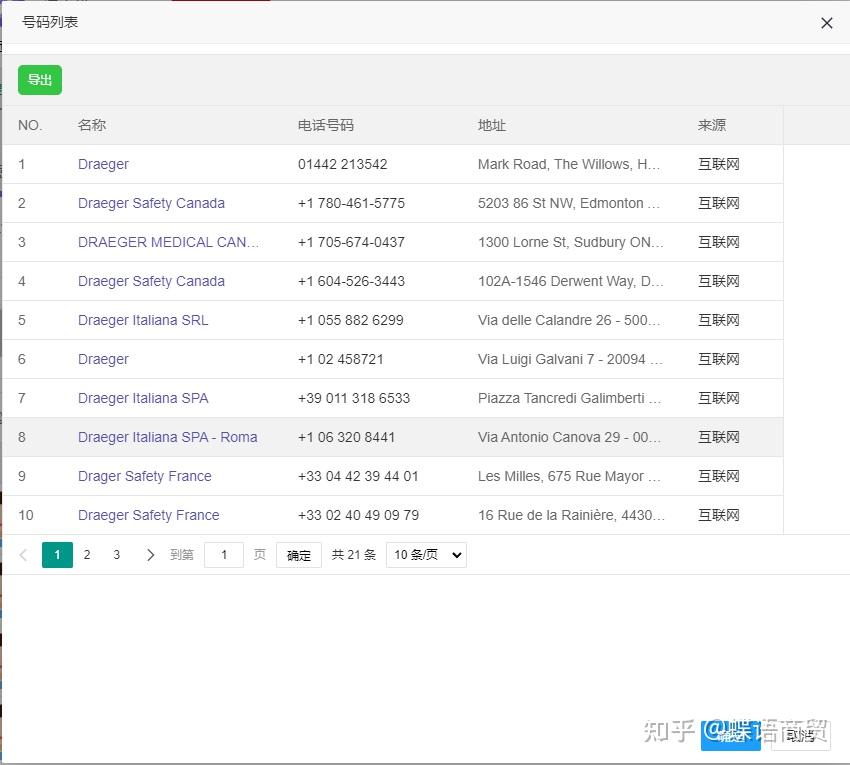Click address 102A-1546 Derwent Way
The height and width of the screenshot is (765, 850).
[x=571, y=281]
